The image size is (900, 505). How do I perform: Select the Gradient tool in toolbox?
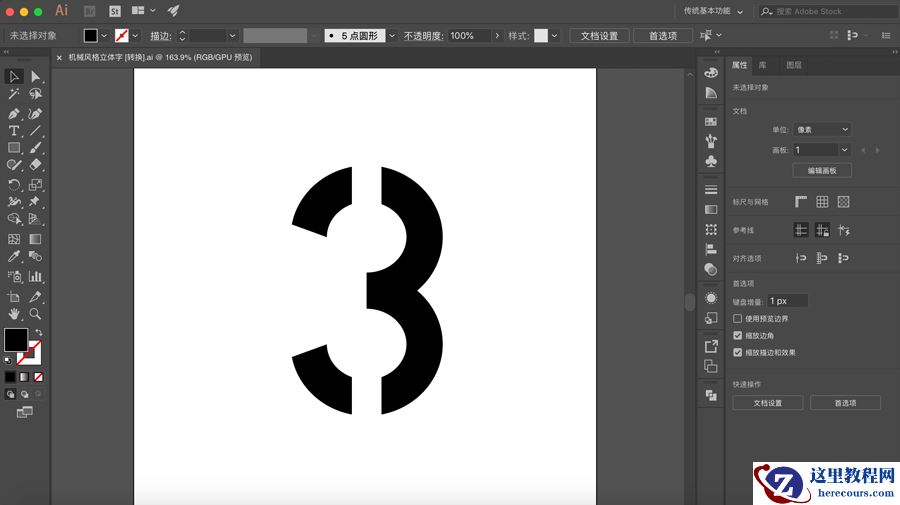coord(36,239)
